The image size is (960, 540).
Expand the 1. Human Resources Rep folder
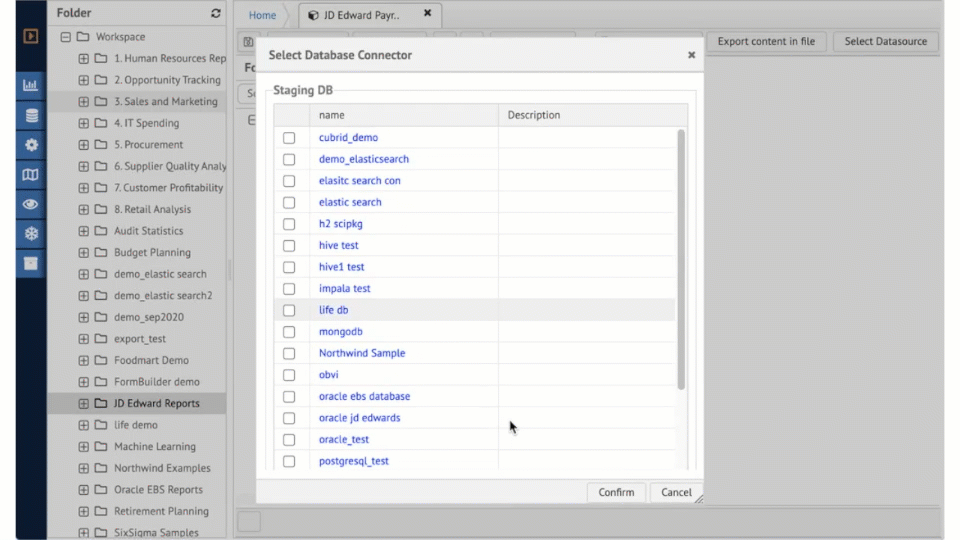pos(83,58)
